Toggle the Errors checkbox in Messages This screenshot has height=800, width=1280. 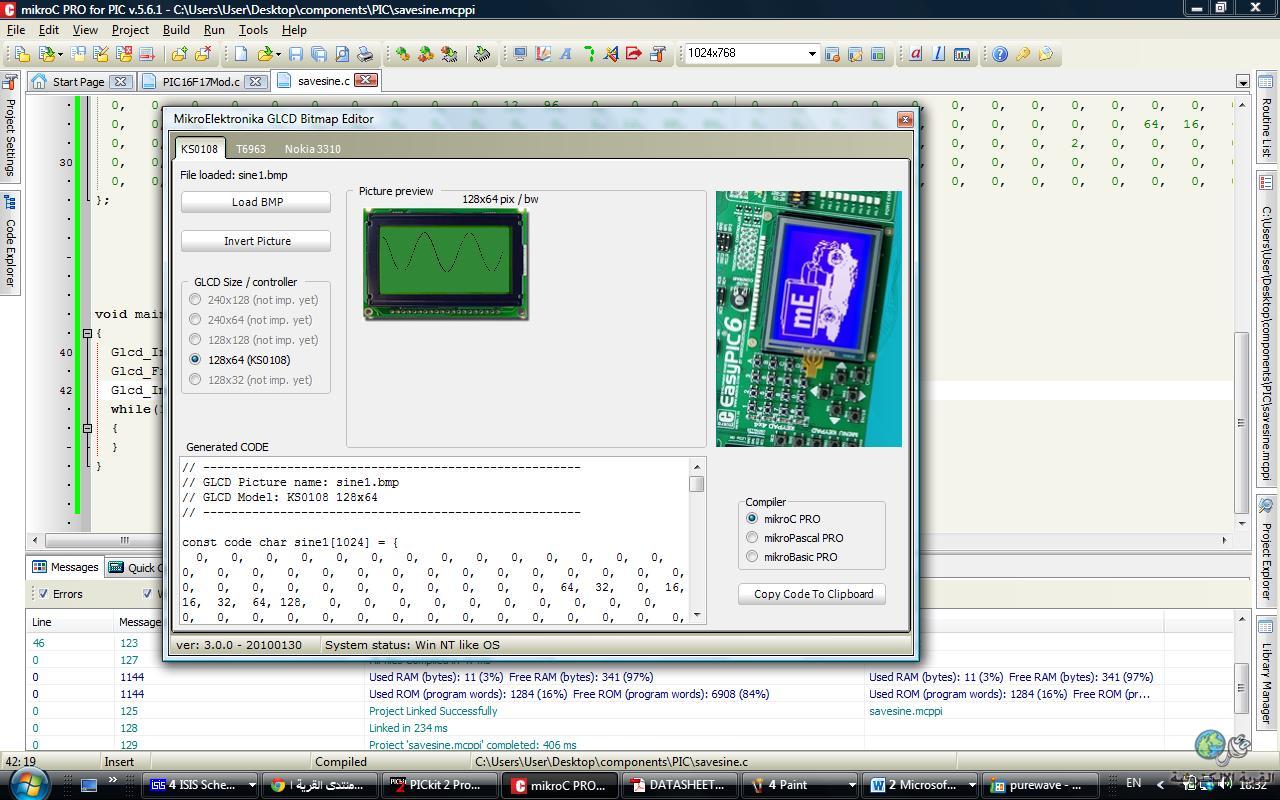(x=42, y=593)
